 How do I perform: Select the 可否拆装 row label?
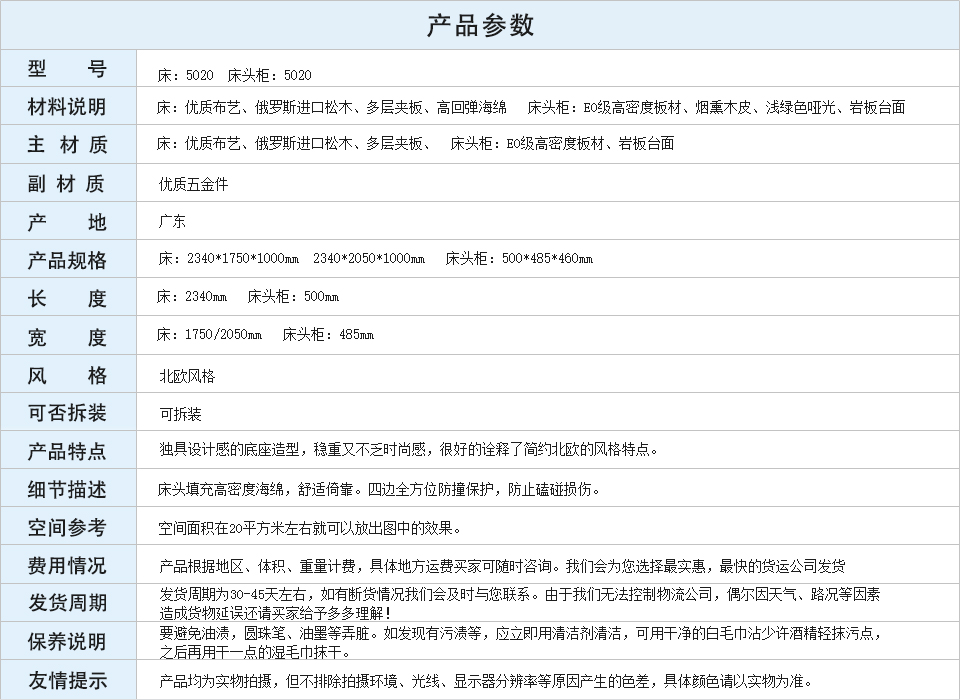click(67, 413)
